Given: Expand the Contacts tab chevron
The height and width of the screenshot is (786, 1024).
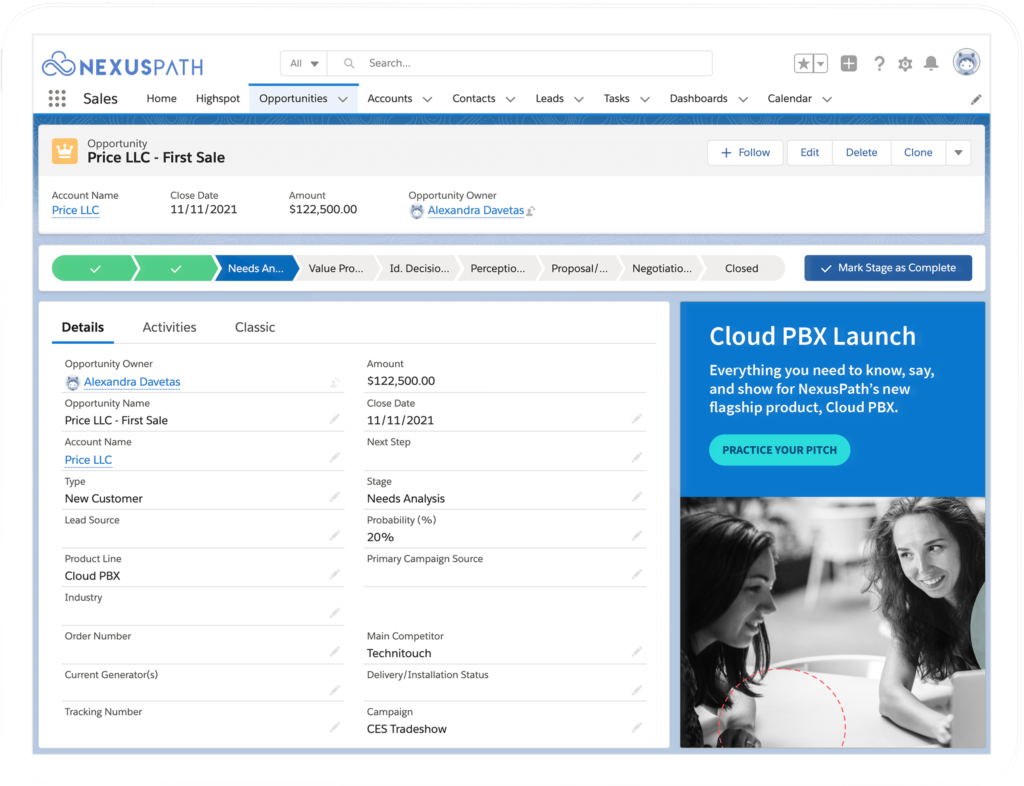Looking at the screenshot, I should click(510, 99).
